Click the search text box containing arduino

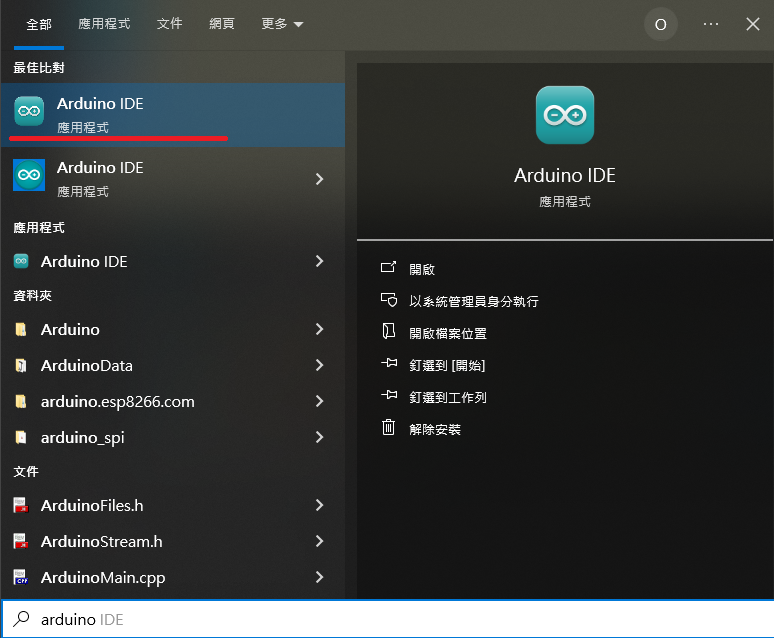click(x=387, y=619)
